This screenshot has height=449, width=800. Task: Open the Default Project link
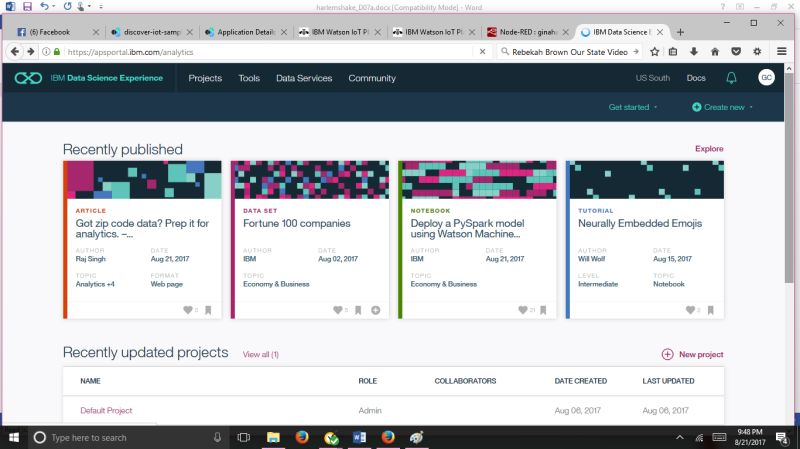click(106, 410)
